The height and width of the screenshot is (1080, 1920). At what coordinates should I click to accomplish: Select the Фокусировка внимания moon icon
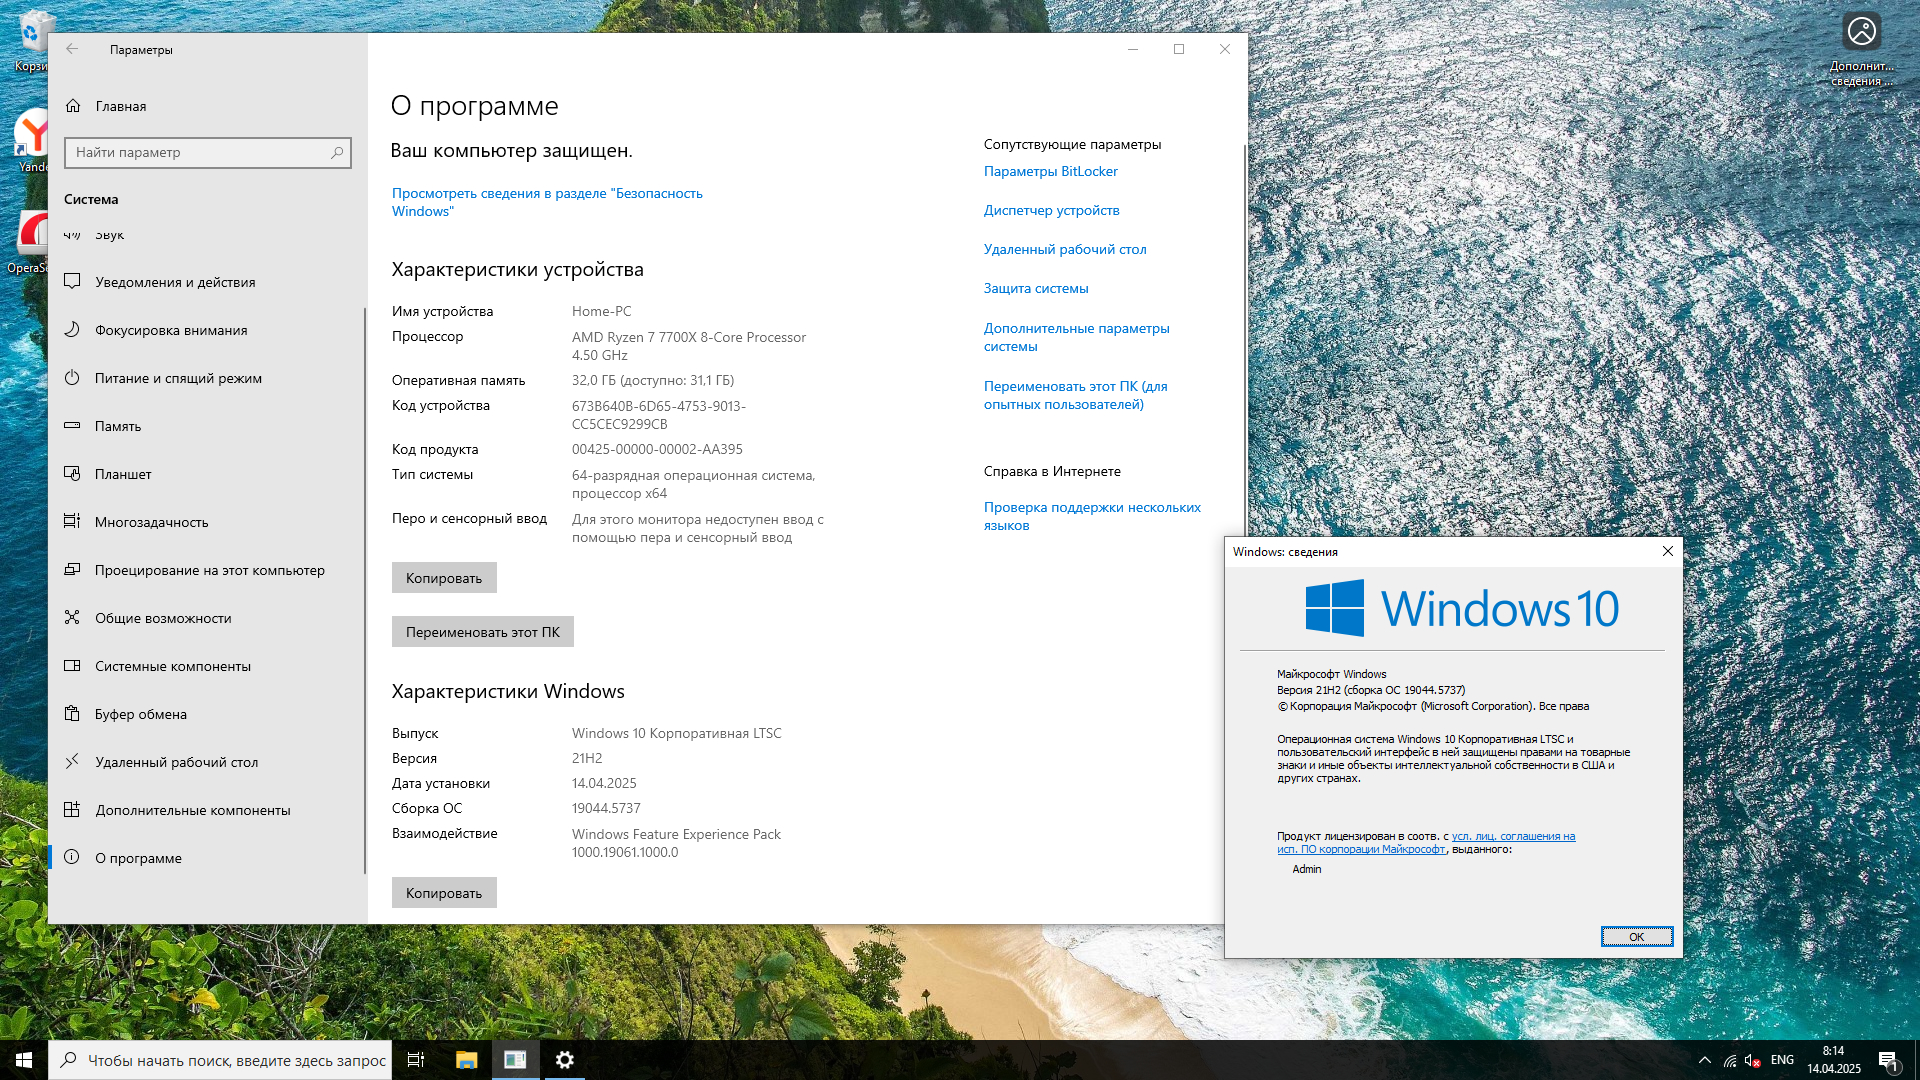(72, 330)
